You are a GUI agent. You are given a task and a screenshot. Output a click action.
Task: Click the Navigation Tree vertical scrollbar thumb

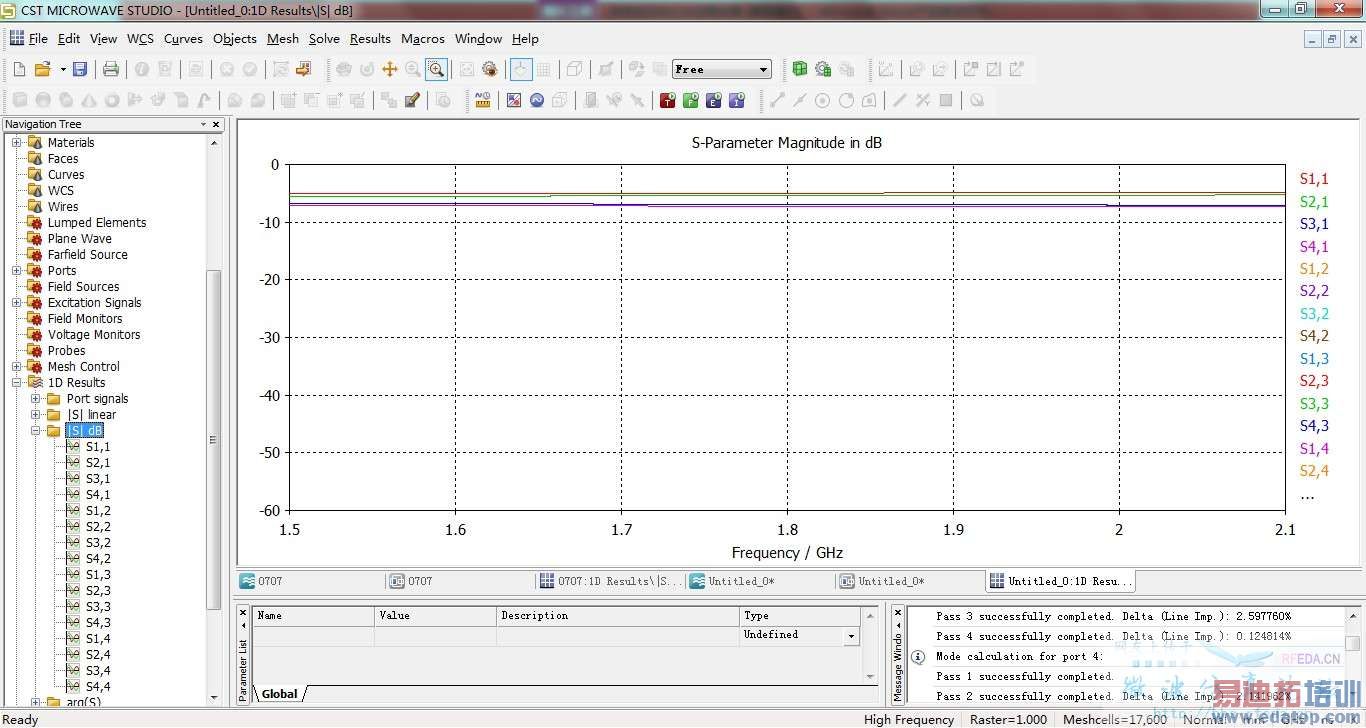pyautogui.click(x=213, y=440)
